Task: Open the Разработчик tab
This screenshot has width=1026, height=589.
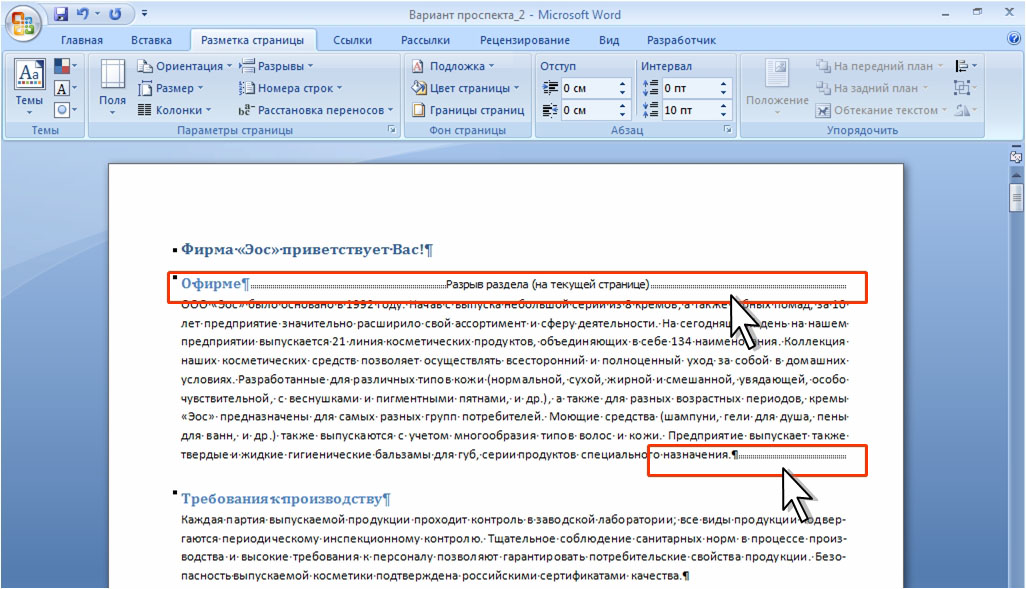Action: click(681, 40)
